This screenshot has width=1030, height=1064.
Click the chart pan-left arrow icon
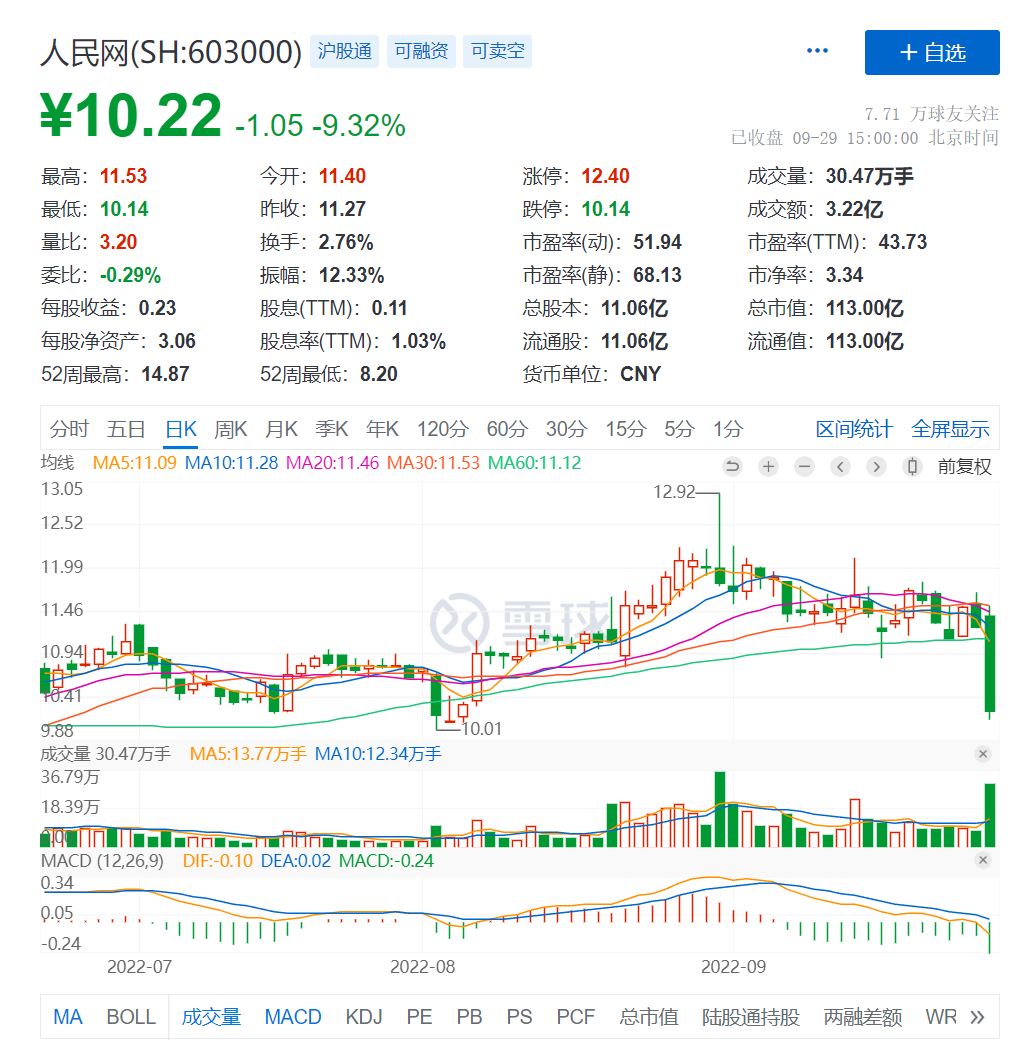point(840,466)
